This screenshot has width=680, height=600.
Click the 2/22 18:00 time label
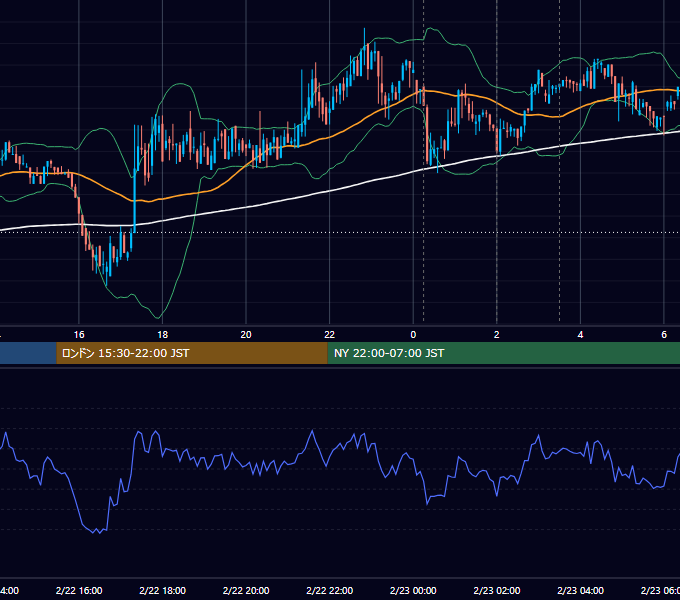(x=163, y=590)
